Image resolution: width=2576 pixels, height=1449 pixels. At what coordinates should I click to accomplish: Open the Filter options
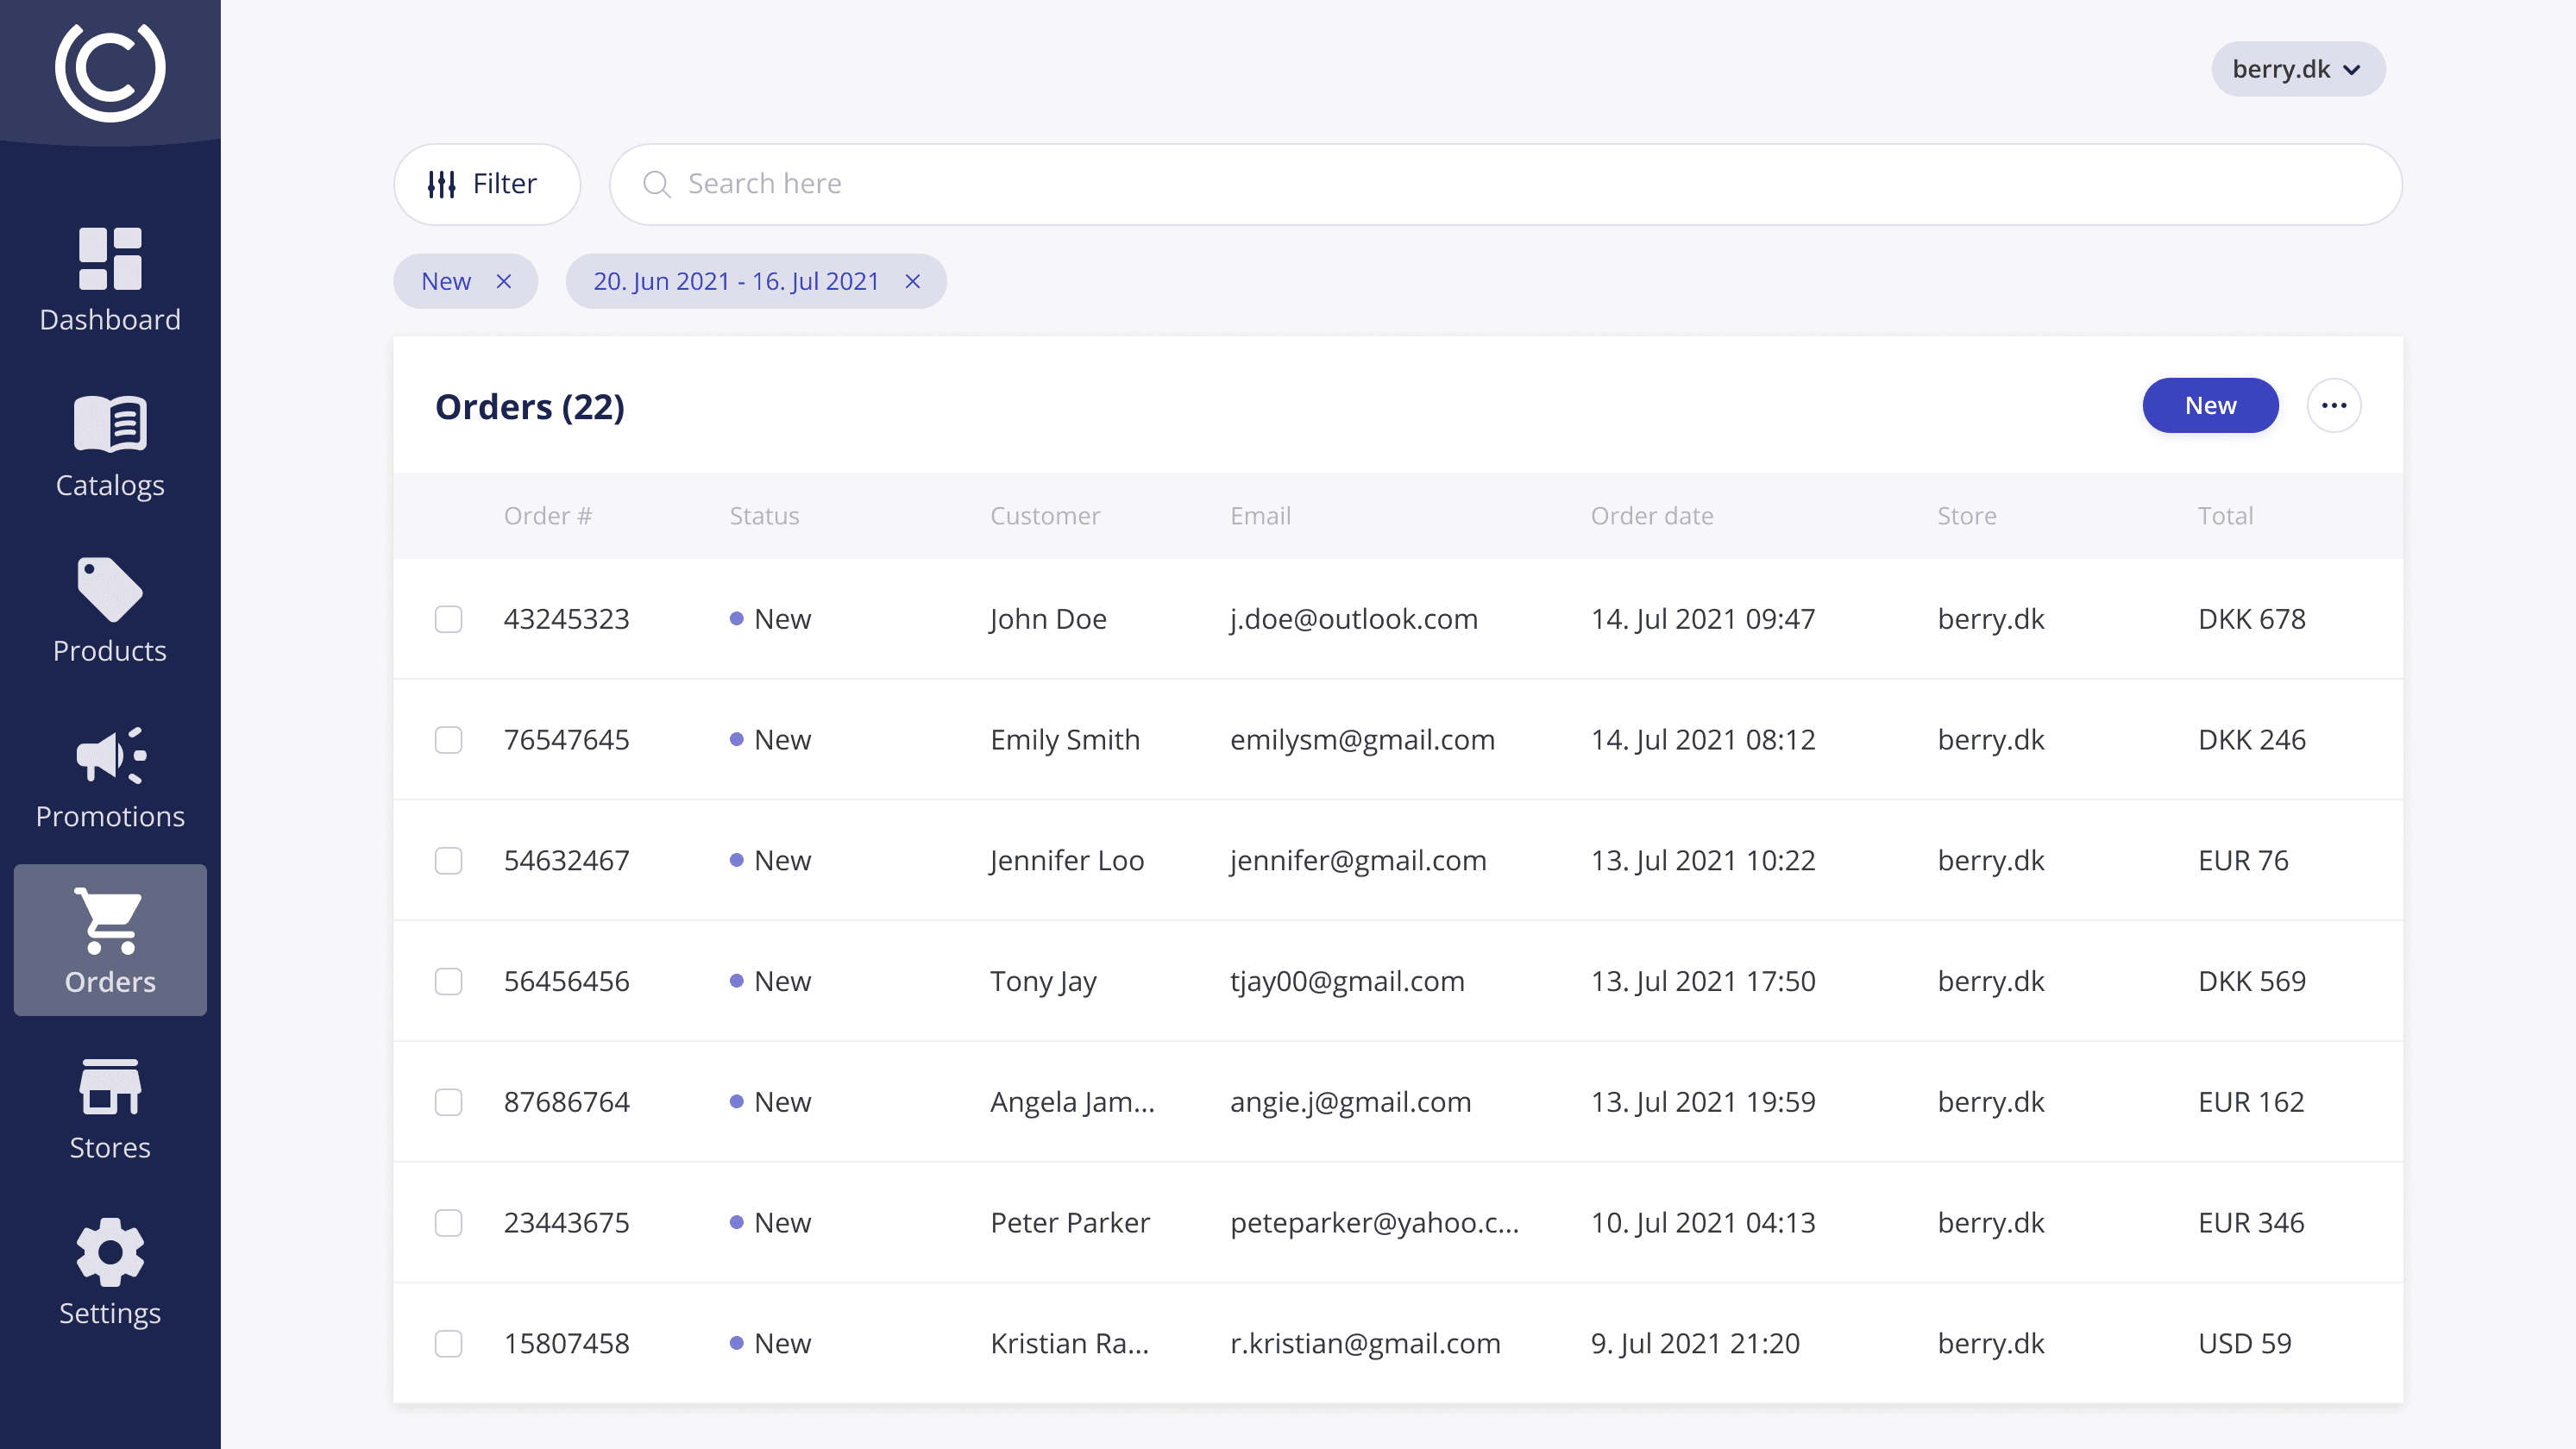point(486,184)
